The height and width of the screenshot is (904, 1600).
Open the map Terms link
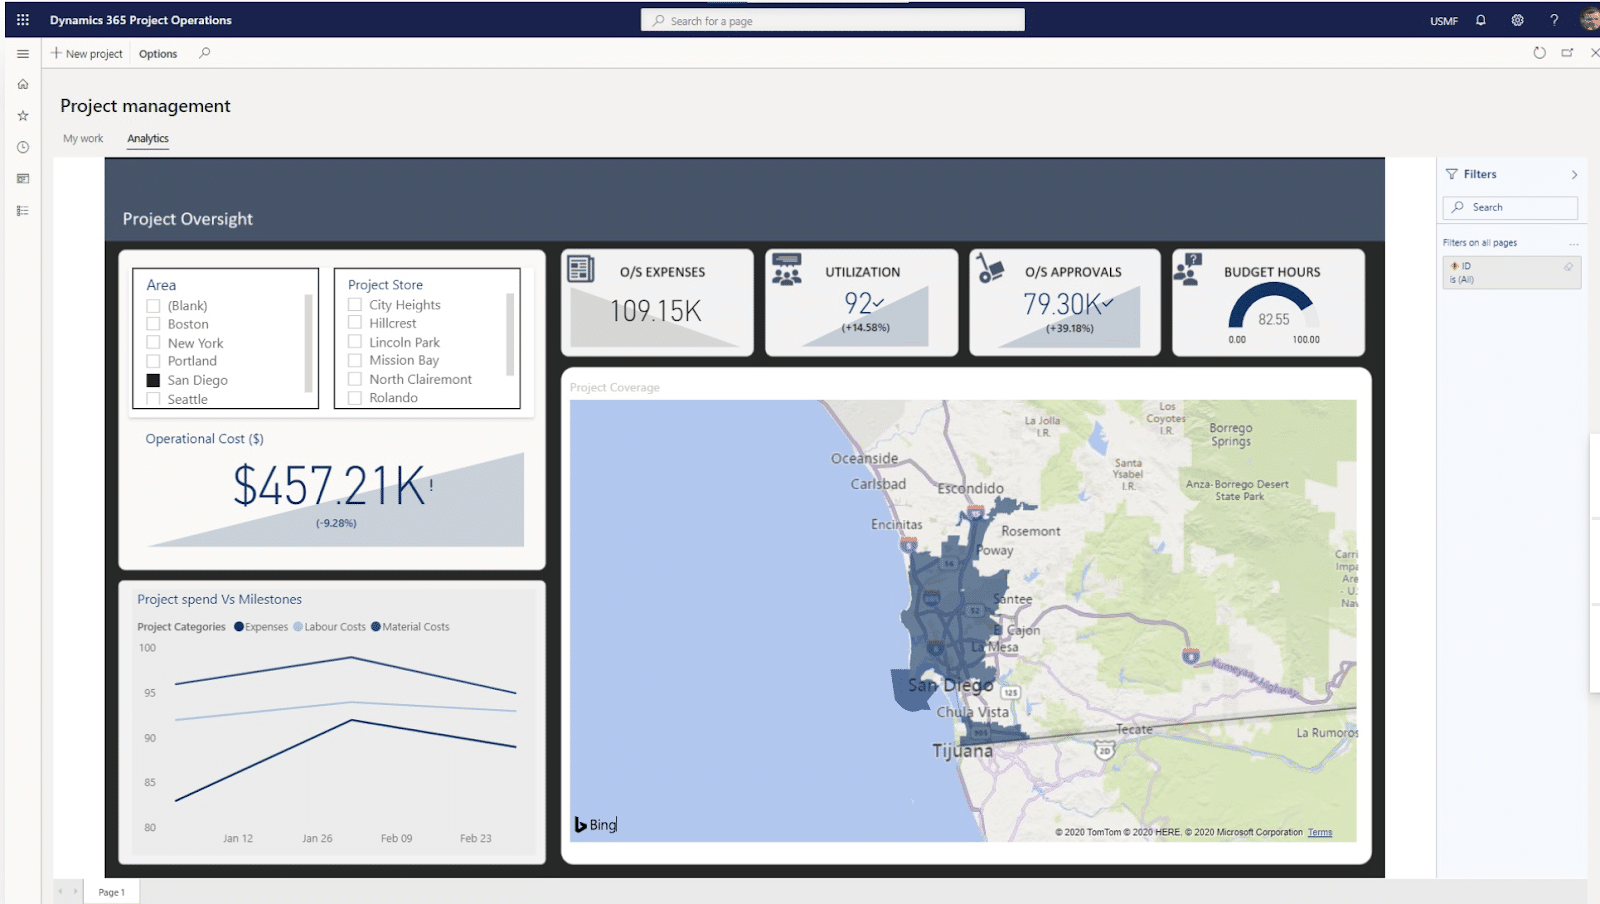(x=1320, y=832)
